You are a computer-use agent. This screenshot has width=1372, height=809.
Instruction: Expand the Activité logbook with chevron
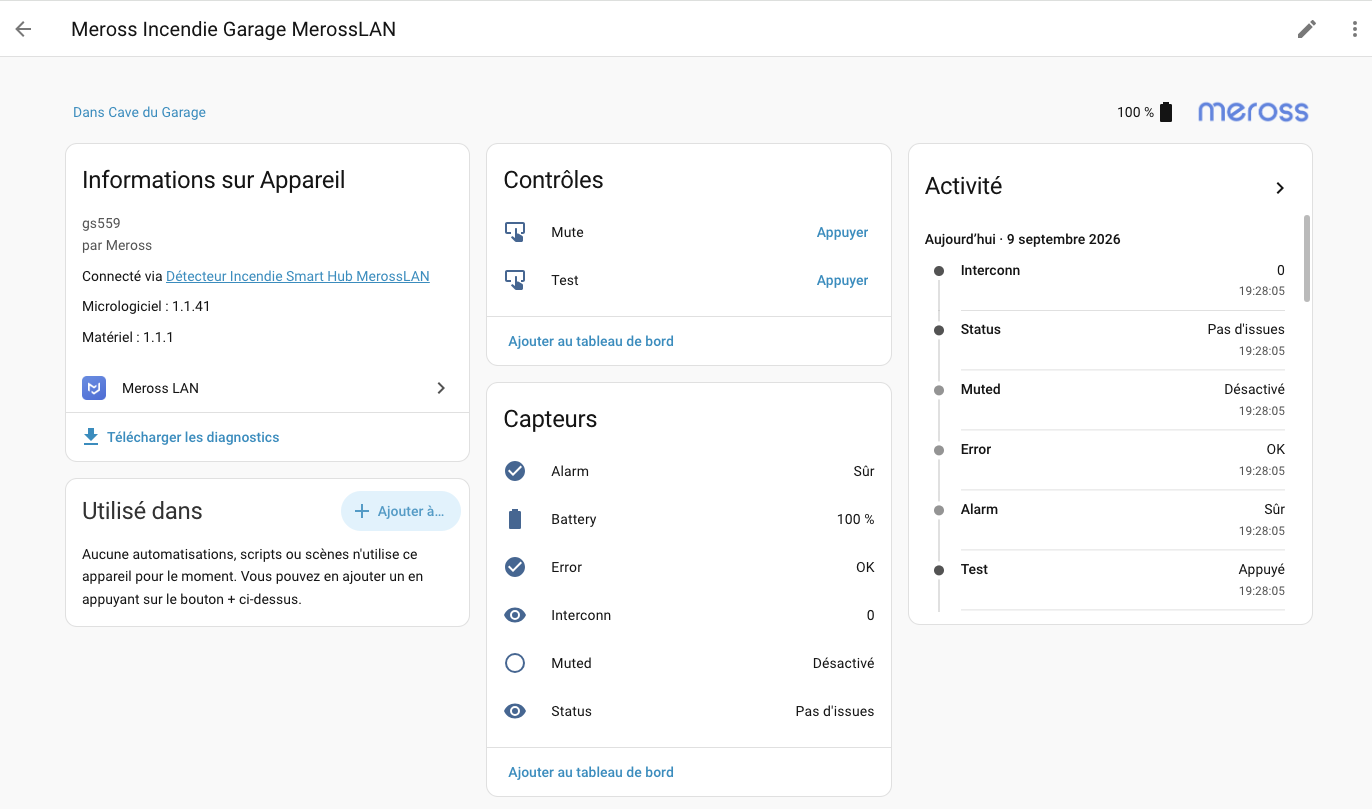[x=1280, y=188]
